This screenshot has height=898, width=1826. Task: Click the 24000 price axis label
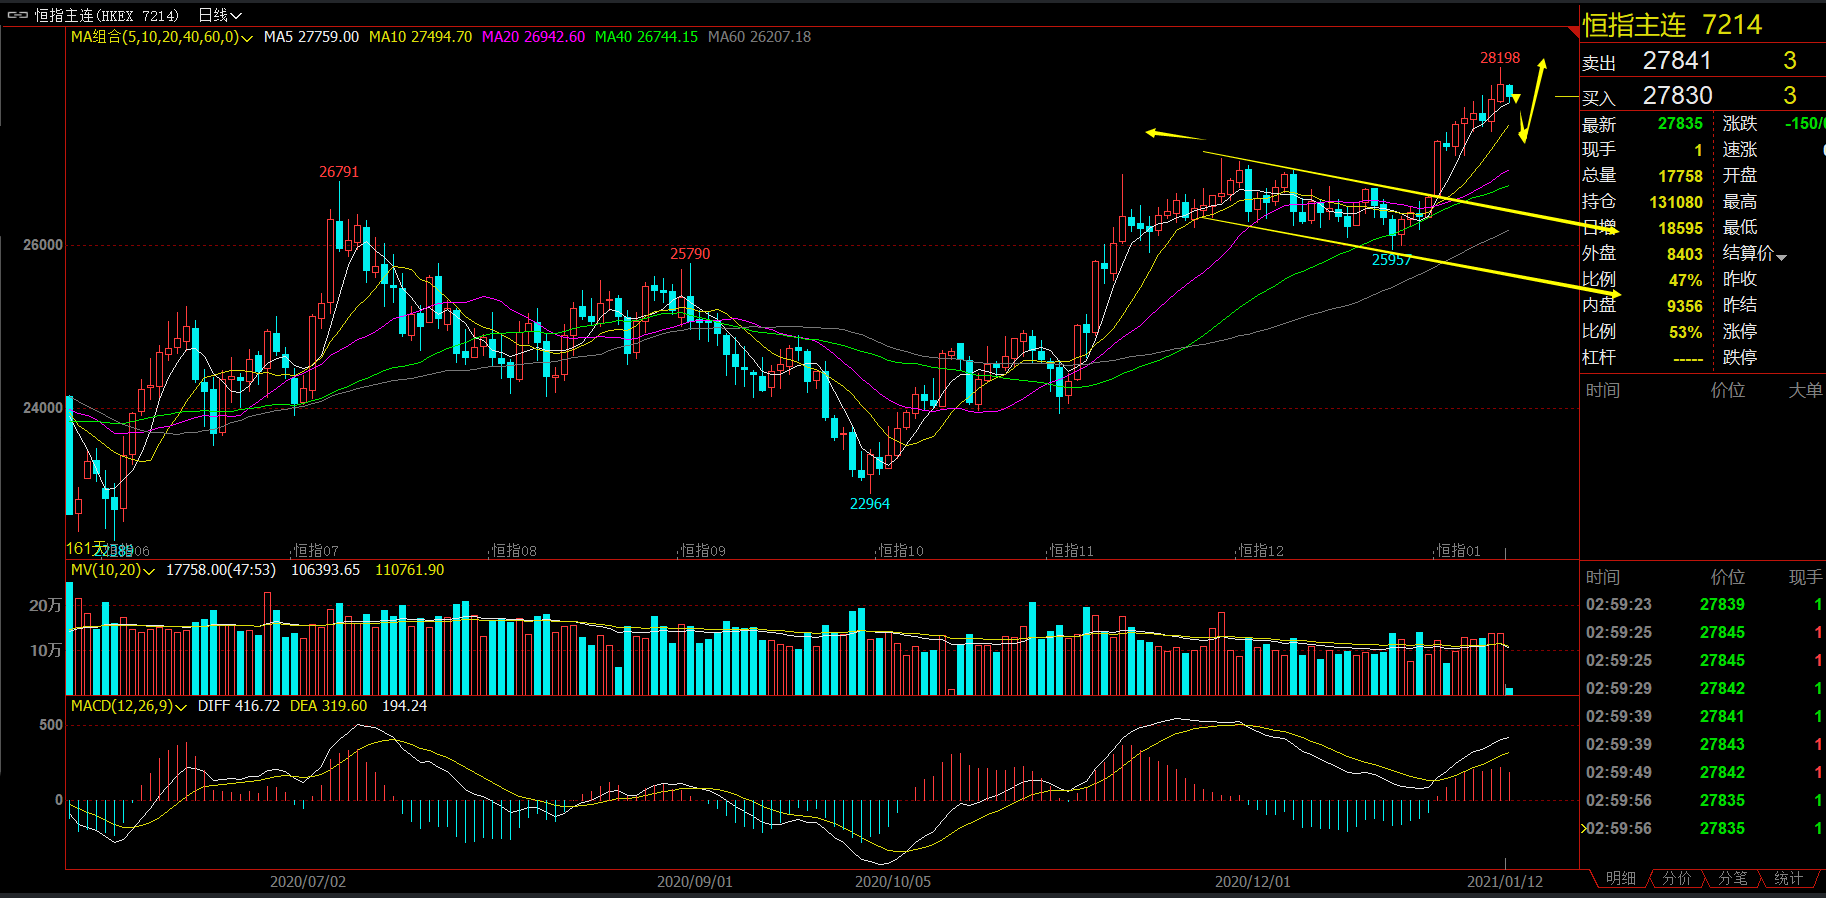tap(43, 408)
